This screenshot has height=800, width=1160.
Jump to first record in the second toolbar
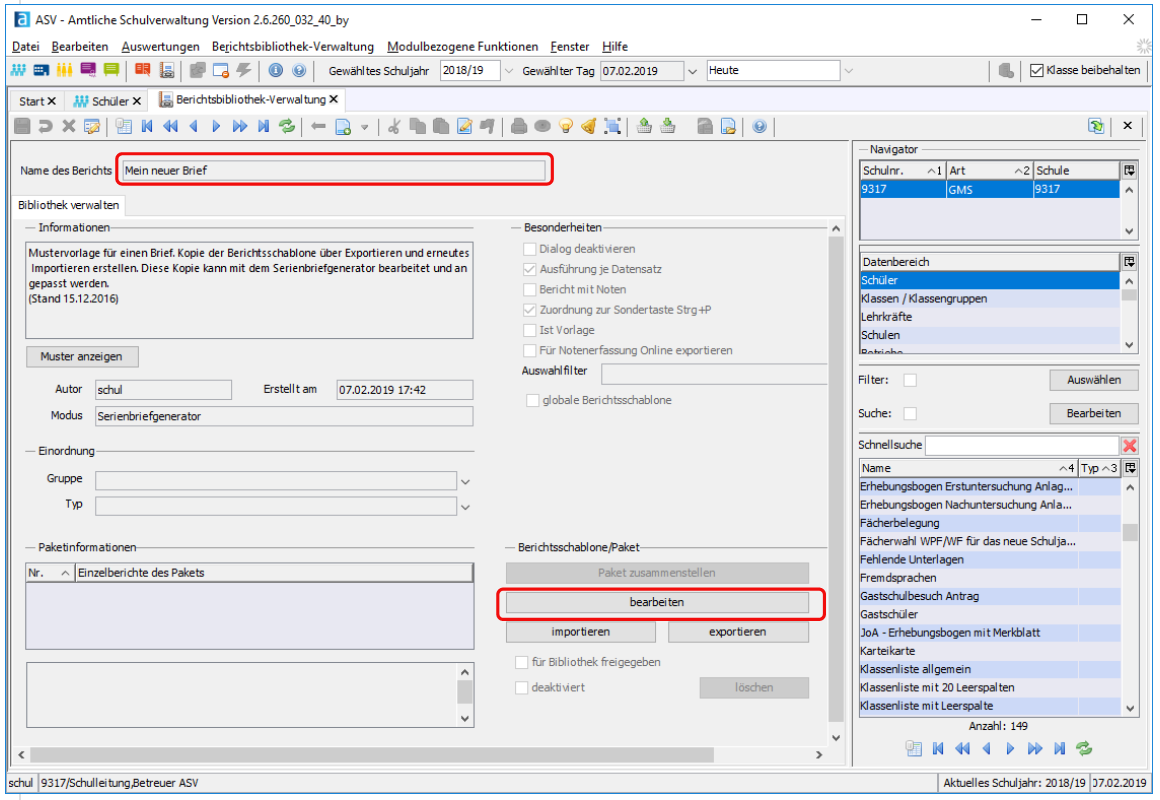coord(147,127)
